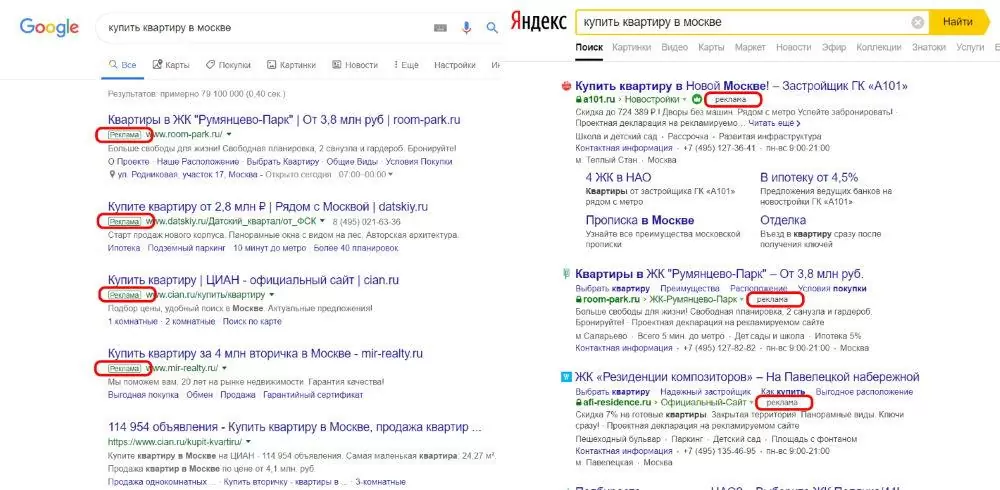Open ЖК Резиденции композиторов result title
This screenshot has height=490, width=1000.
pyautogui.click(x=747, y=377)
